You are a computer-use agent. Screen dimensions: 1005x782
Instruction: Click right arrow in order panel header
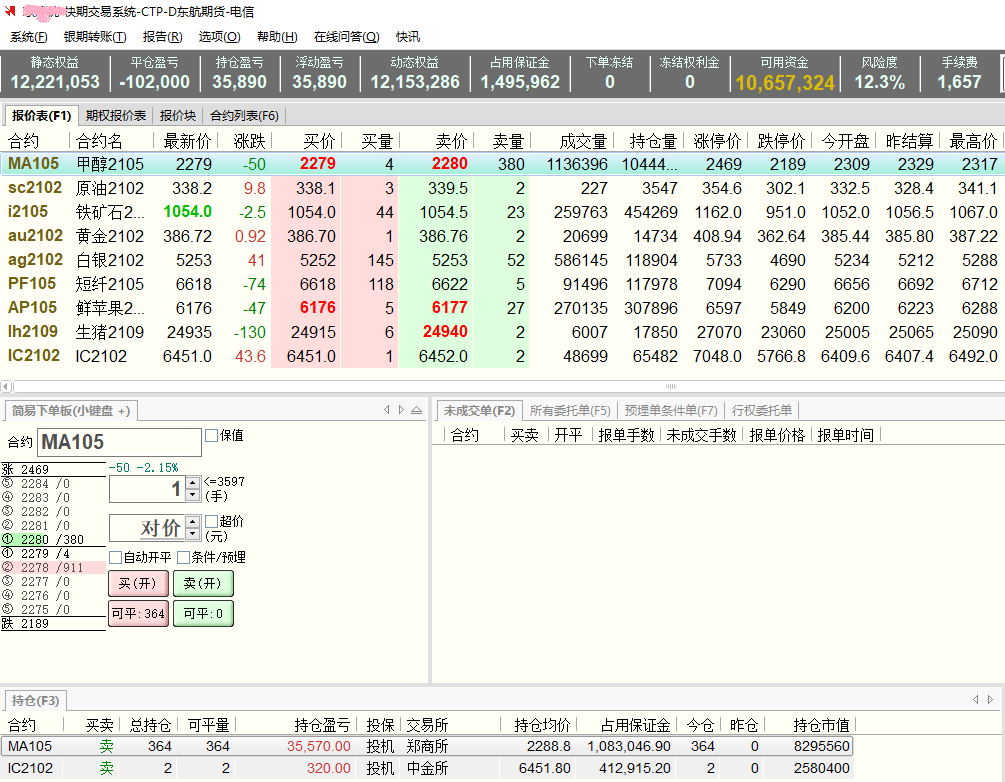coord(401,410)
